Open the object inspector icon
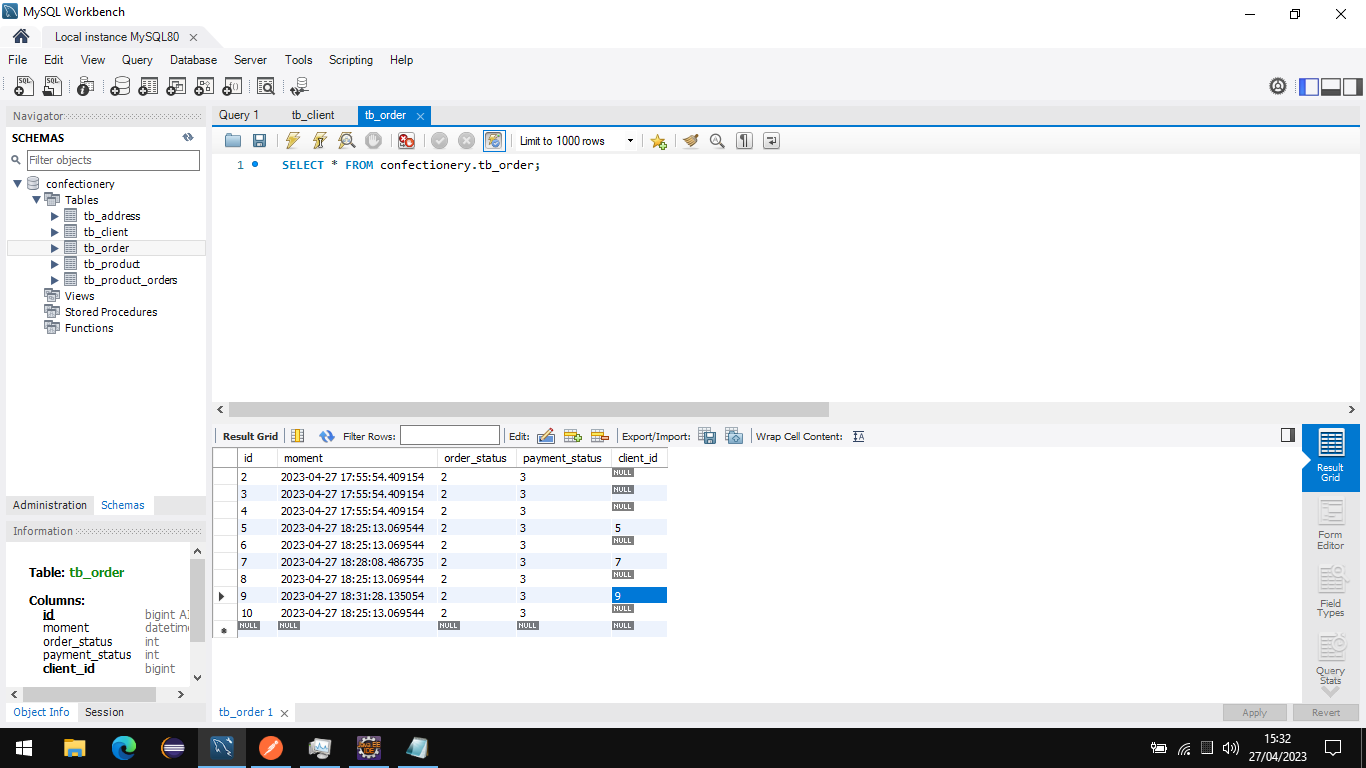The width and height of the screenshot is (1366, 768). coord(86,87)
